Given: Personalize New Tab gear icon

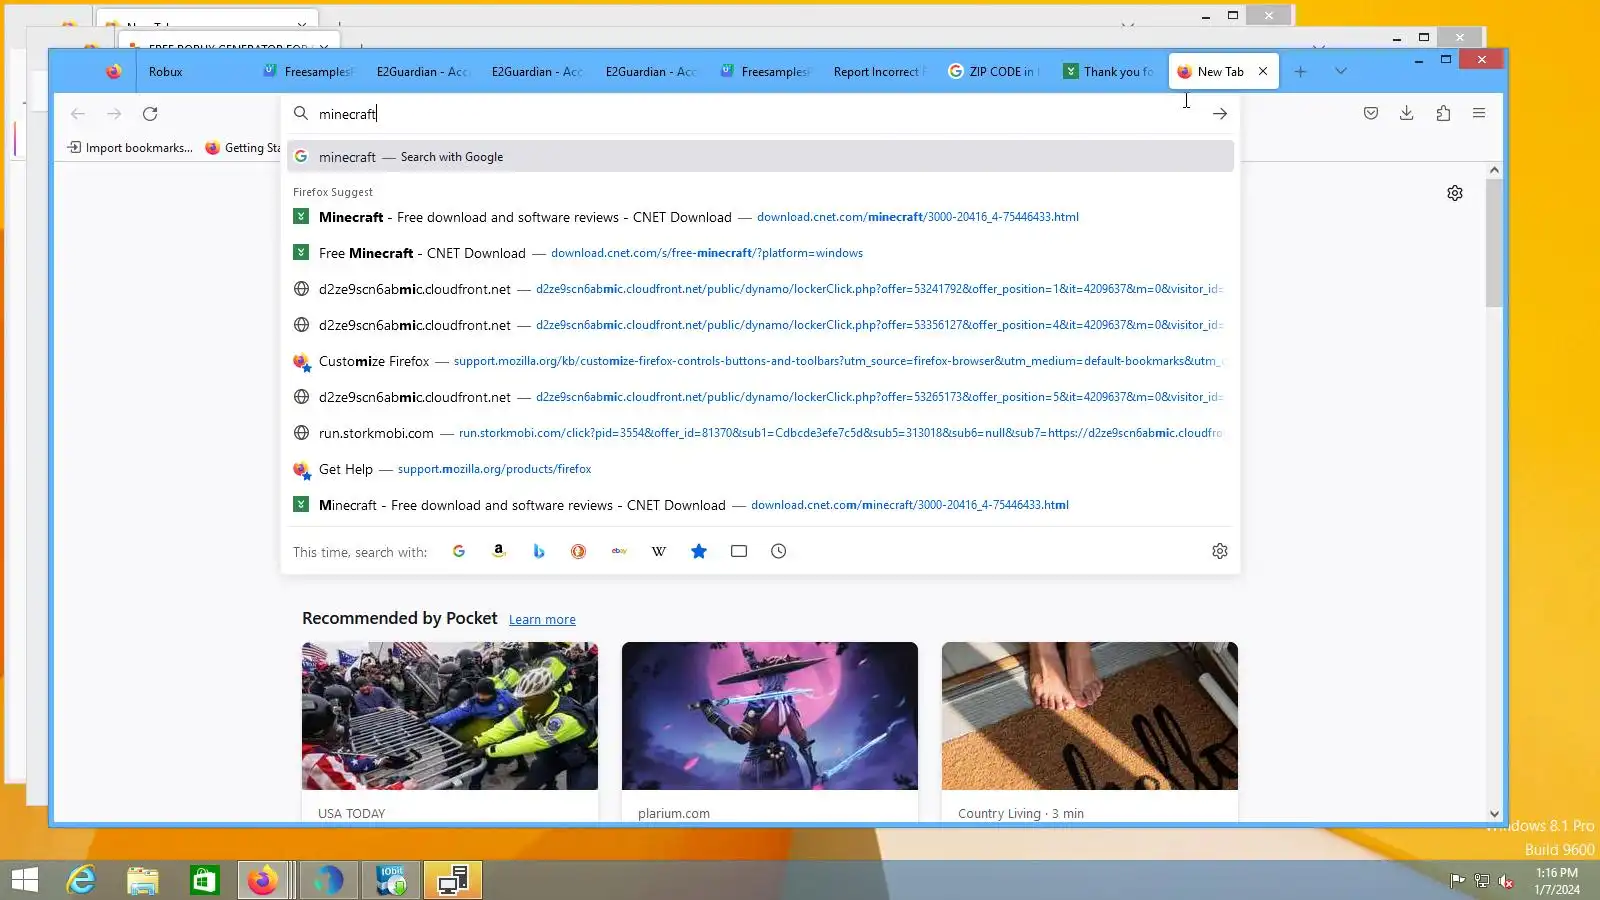Looking at the screenshot, I should [x=1455, y=193].
